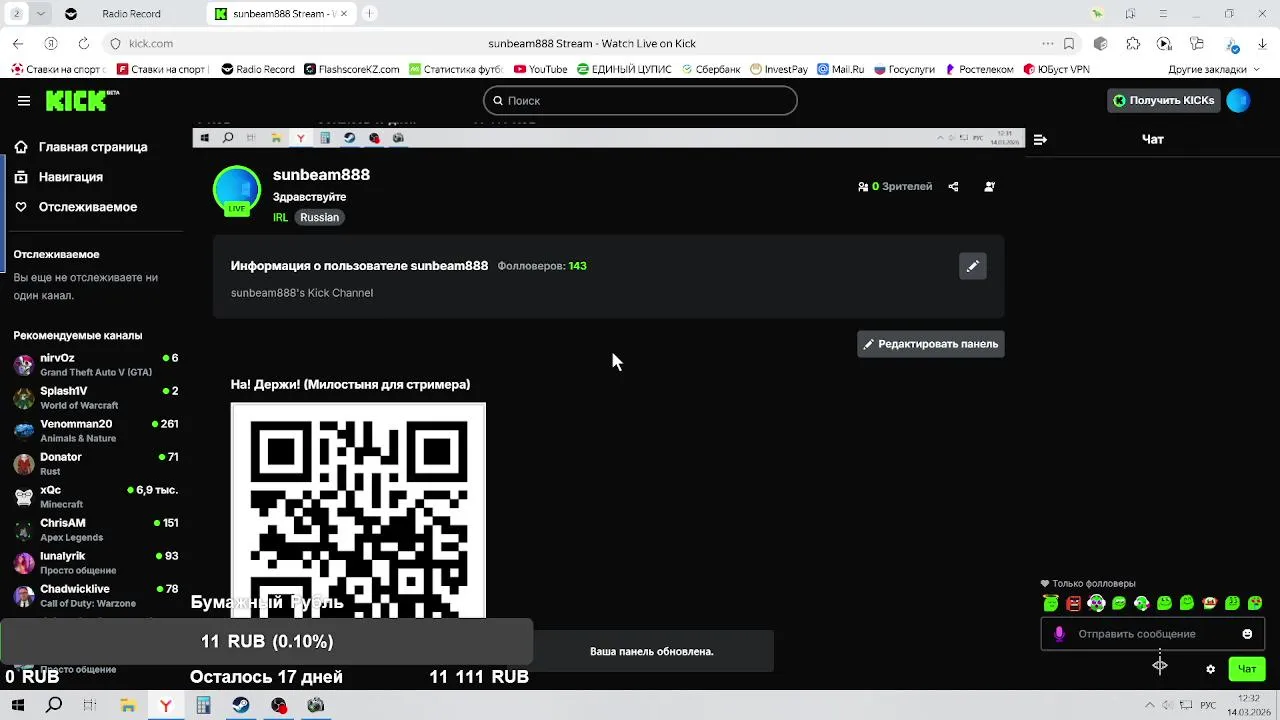
Task: Open recommended channel nirvOz
Action: coord(95,365)
